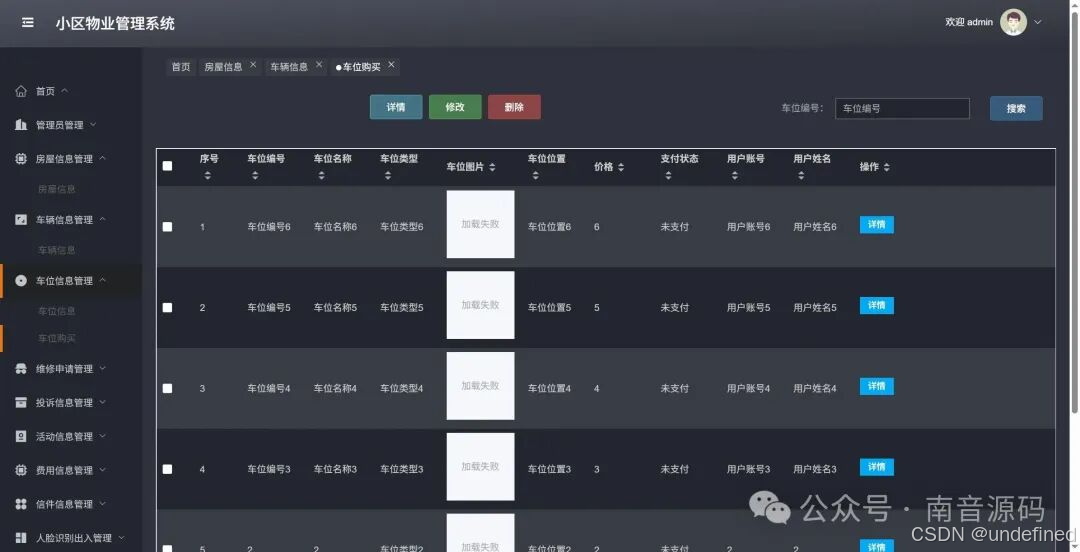Open the 房屋信息 sidebar submenu item

coord(56,189)
